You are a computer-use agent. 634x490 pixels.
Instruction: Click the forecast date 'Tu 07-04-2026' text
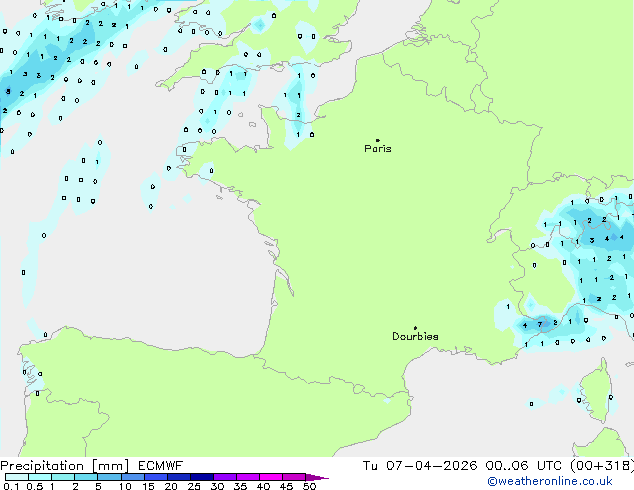click(420, 466)
